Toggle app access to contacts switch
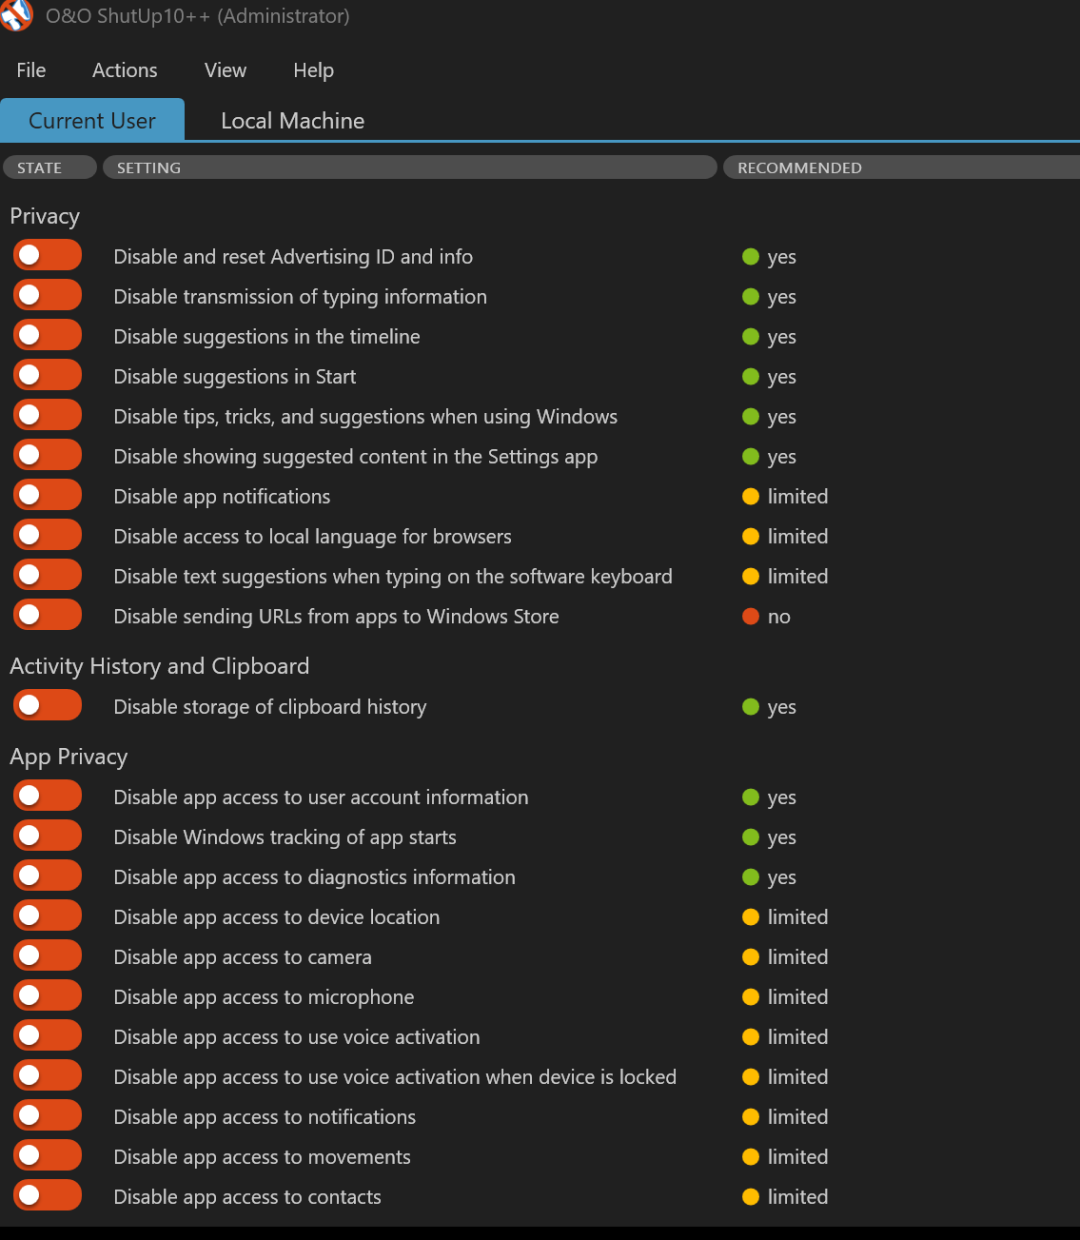 point(47,1196)
